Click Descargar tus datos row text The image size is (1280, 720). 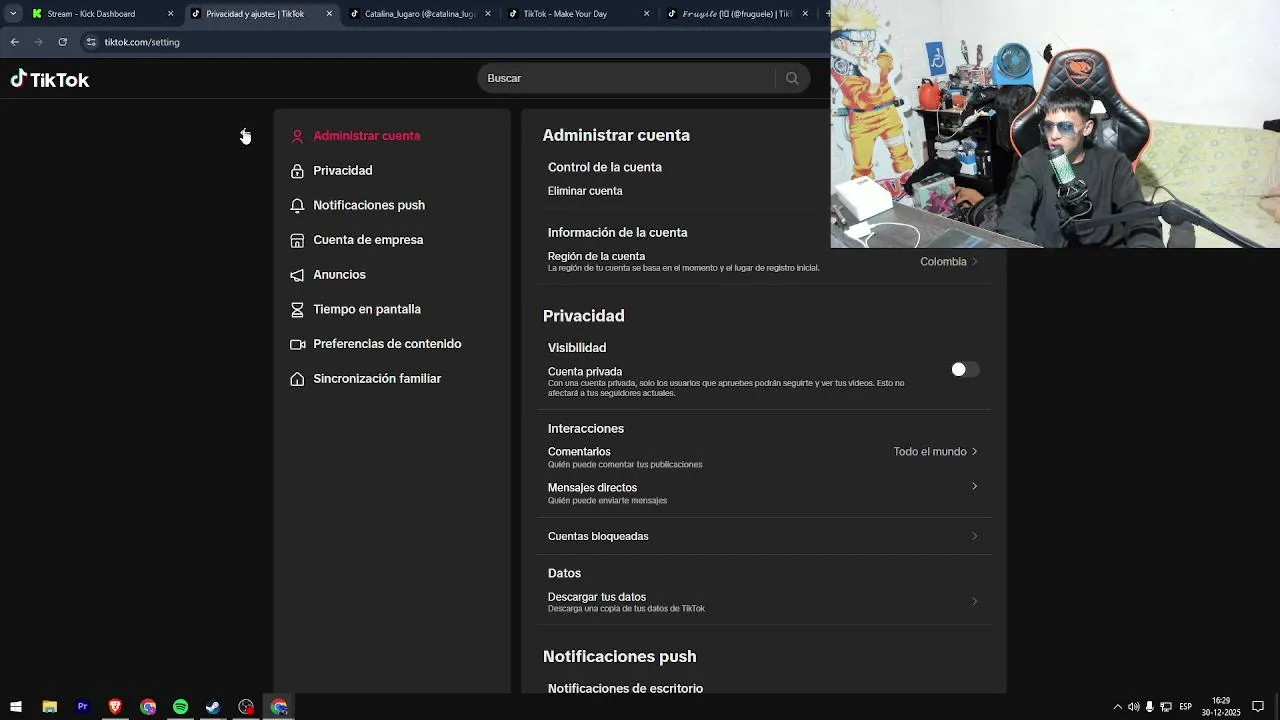[597, 597]
